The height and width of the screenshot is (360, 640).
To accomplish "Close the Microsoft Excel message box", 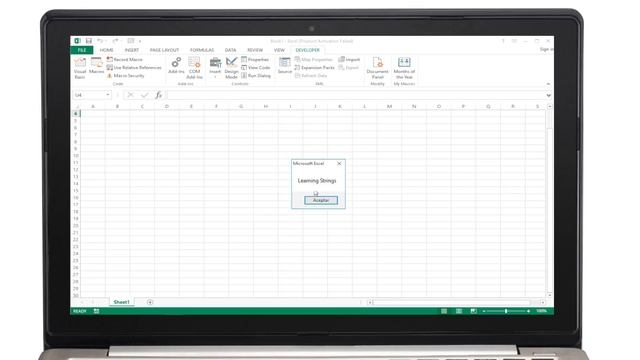I will pyautogui.click(x=339, y=163).
